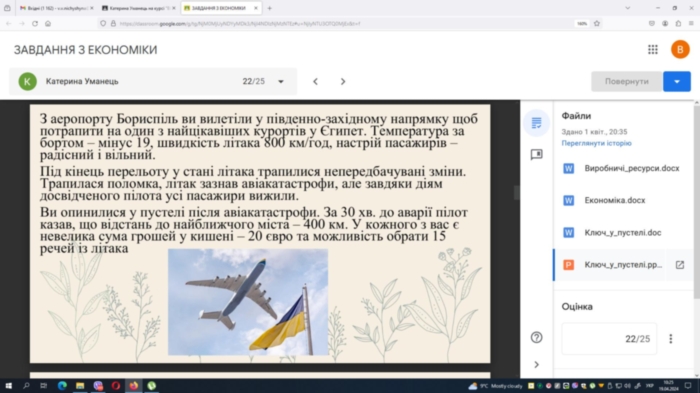Collapse the side panel chevron
Viewport: 700px width, 393px height.
536,365
